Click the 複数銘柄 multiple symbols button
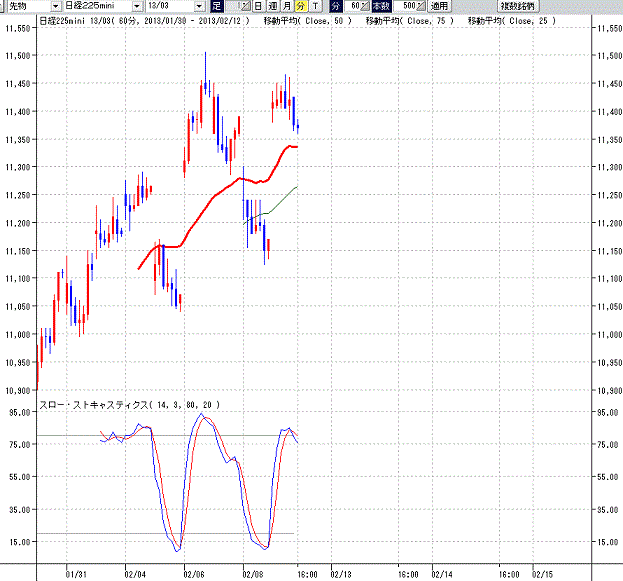Image resolution: width=623 pixels, height=581 pixels. [x=518, y=6]
